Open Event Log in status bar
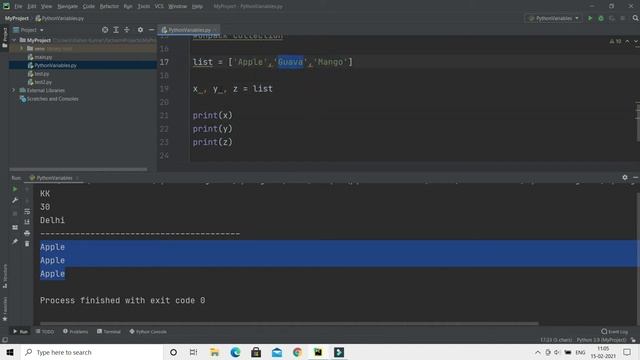Image resolution: width=640 pixels, height=360 pixels. point(615,331)
